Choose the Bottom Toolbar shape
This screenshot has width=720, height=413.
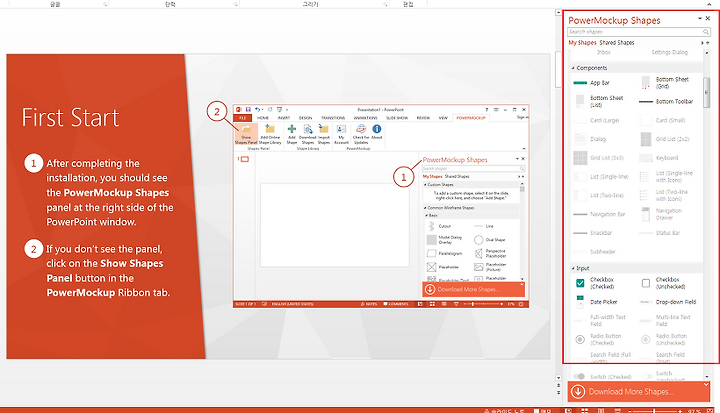[x=666, y=102]
